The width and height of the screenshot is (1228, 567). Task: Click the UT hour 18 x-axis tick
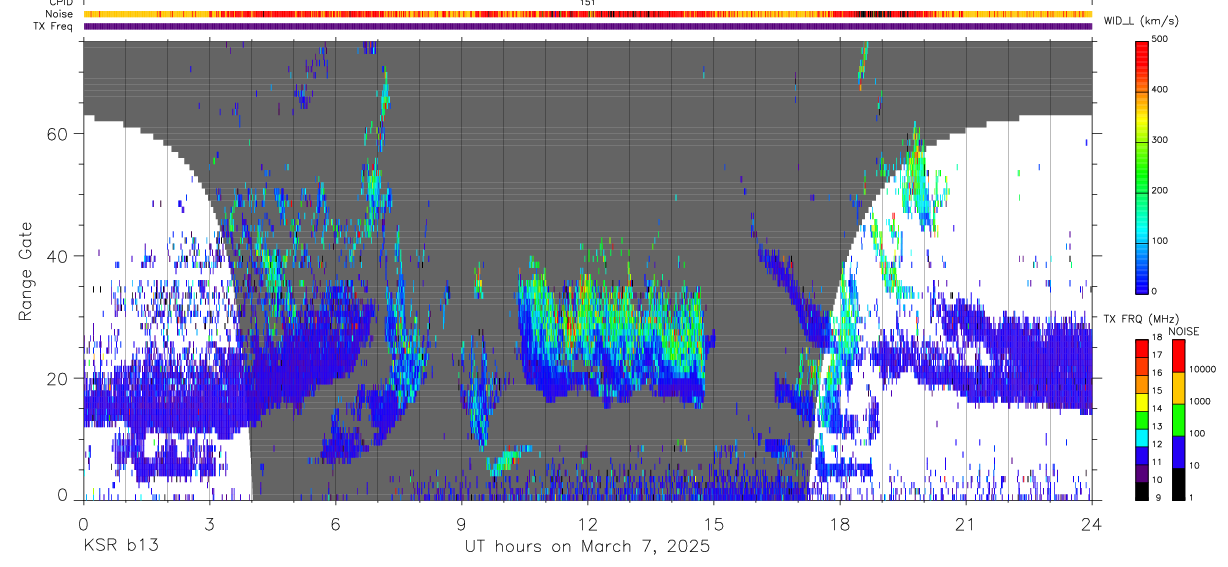click(840, 522)
